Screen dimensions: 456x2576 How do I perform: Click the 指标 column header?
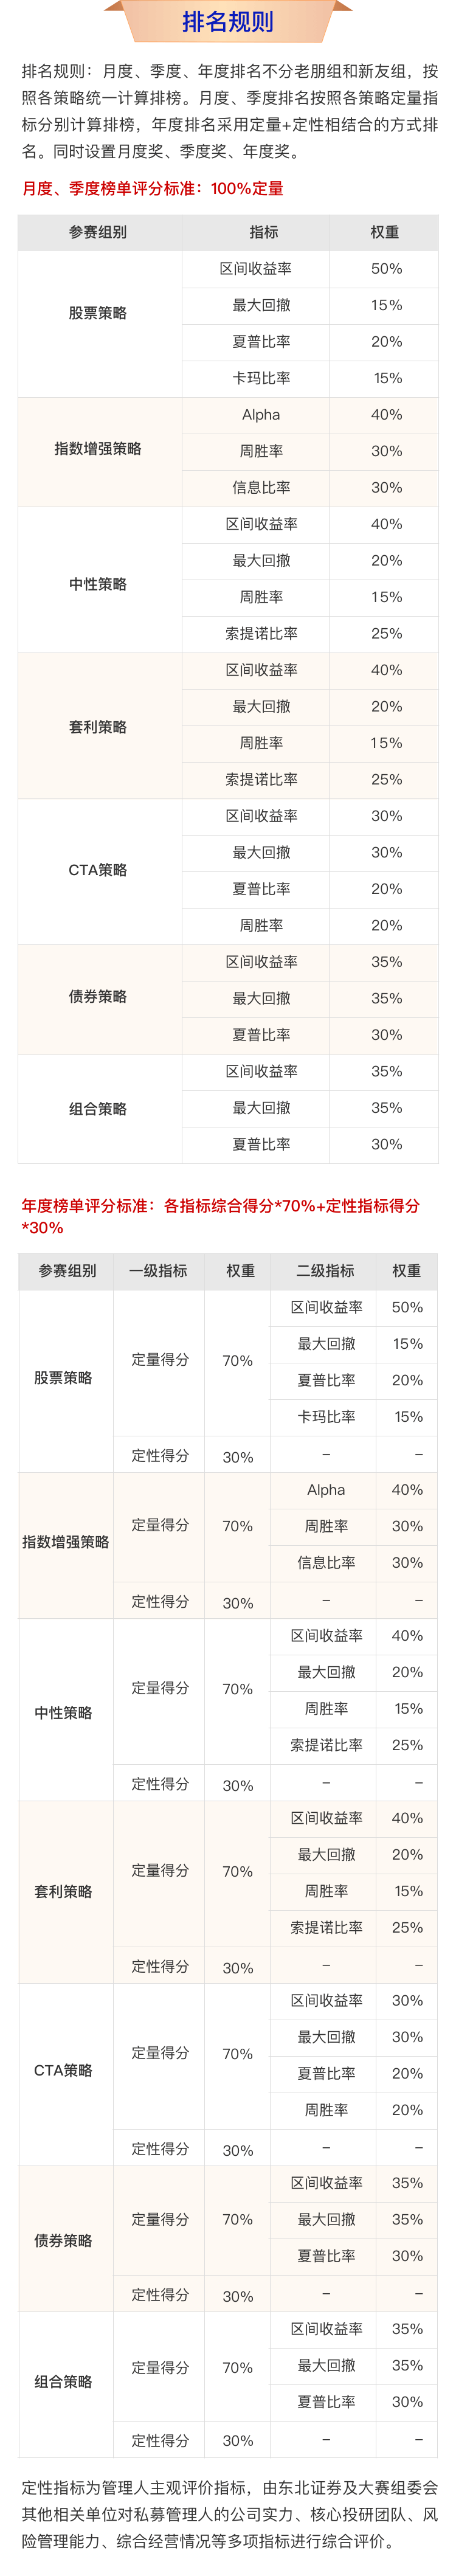[x=263, y=232]
